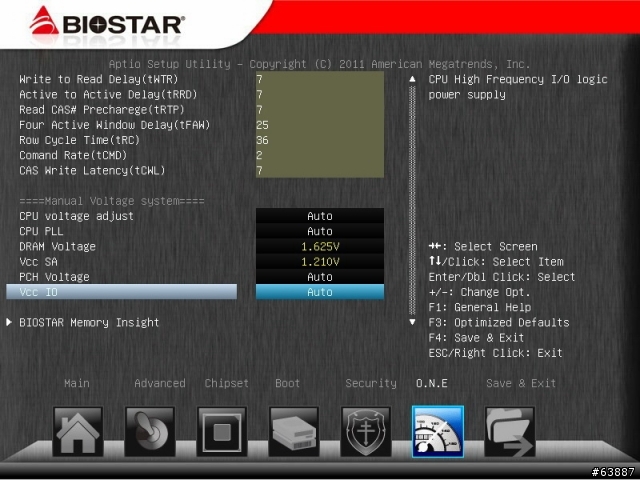This screenshot has height=480, width=640.
Task: Click tWTR value 7 field
Action: (x=320, y=79)
